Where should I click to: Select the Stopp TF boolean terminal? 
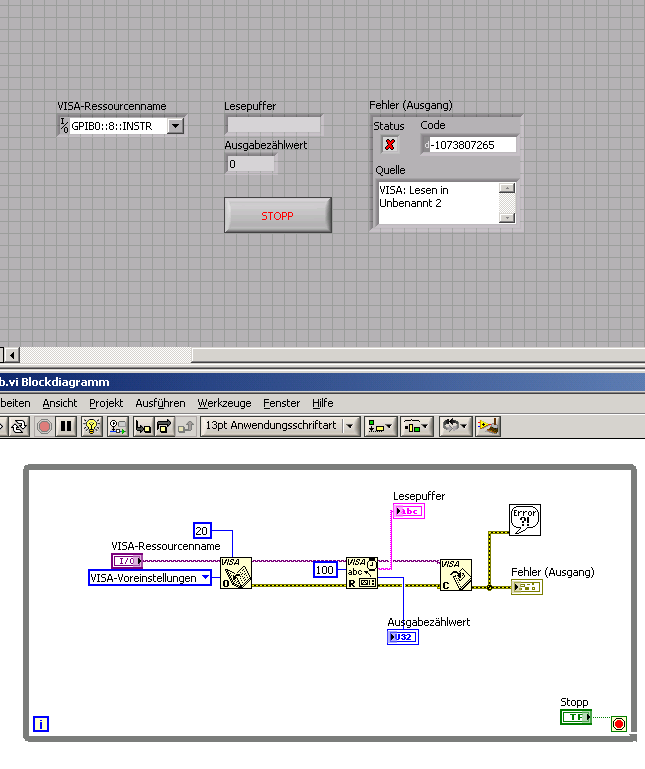tap(576, 717)
